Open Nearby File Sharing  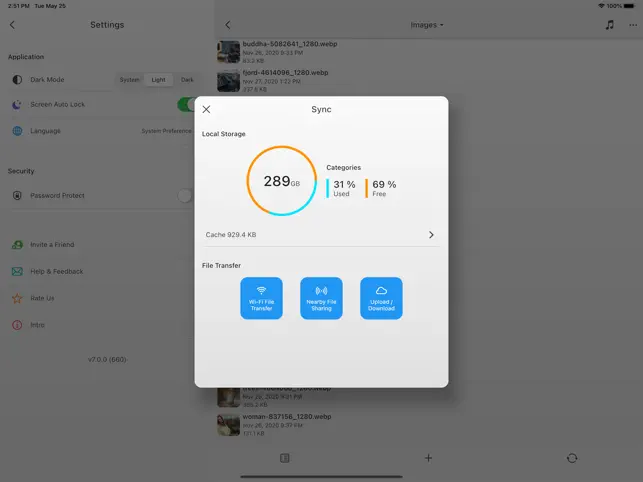[x=321, y=298]
